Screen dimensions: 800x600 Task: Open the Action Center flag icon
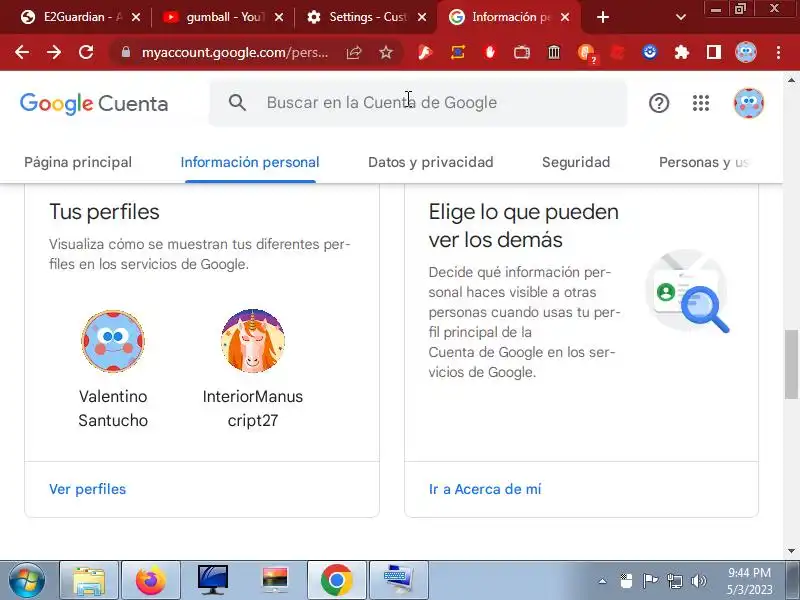click(x=650, y=581)
